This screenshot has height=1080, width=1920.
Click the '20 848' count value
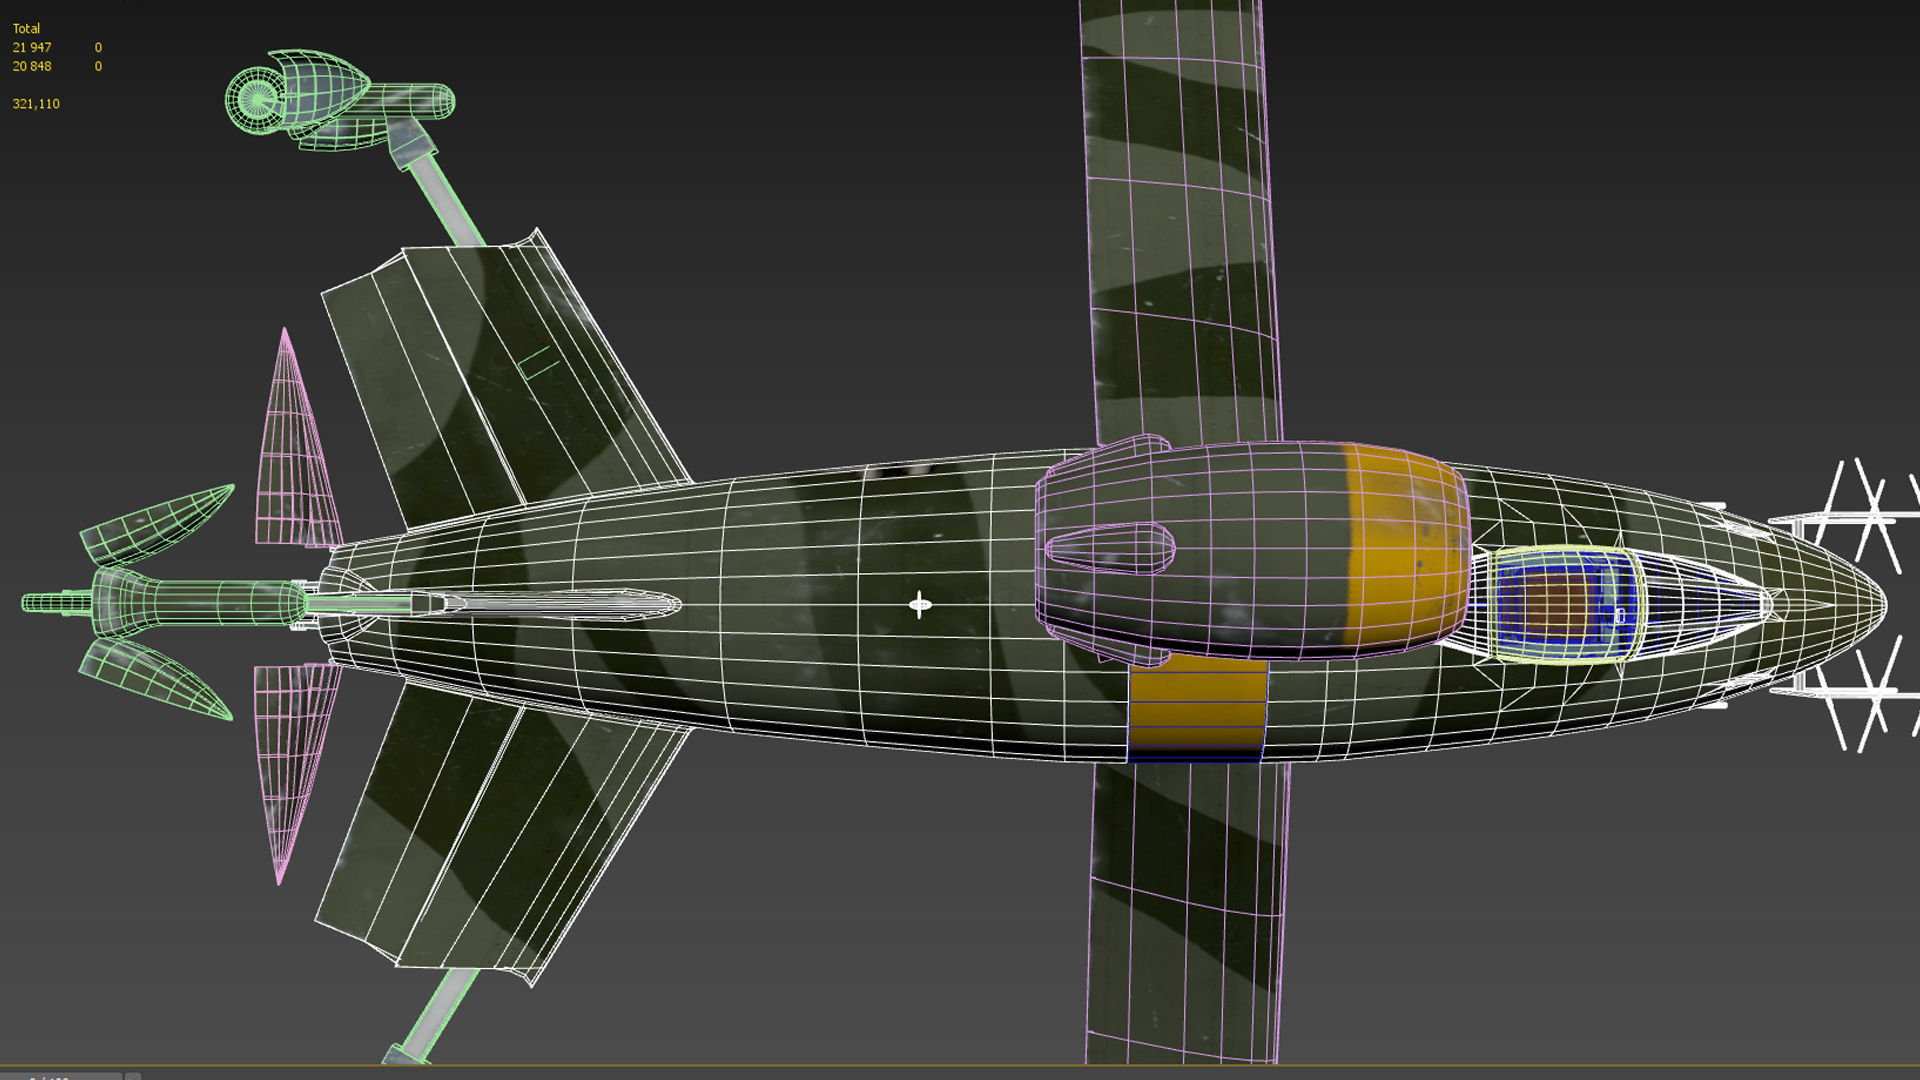(x=32, y=66)
